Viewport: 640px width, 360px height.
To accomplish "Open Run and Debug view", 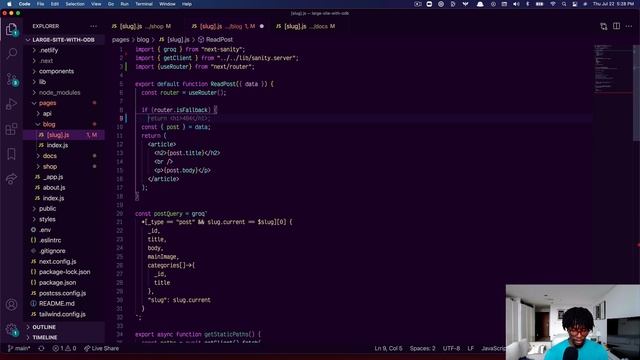I will [x=11, y=104].
